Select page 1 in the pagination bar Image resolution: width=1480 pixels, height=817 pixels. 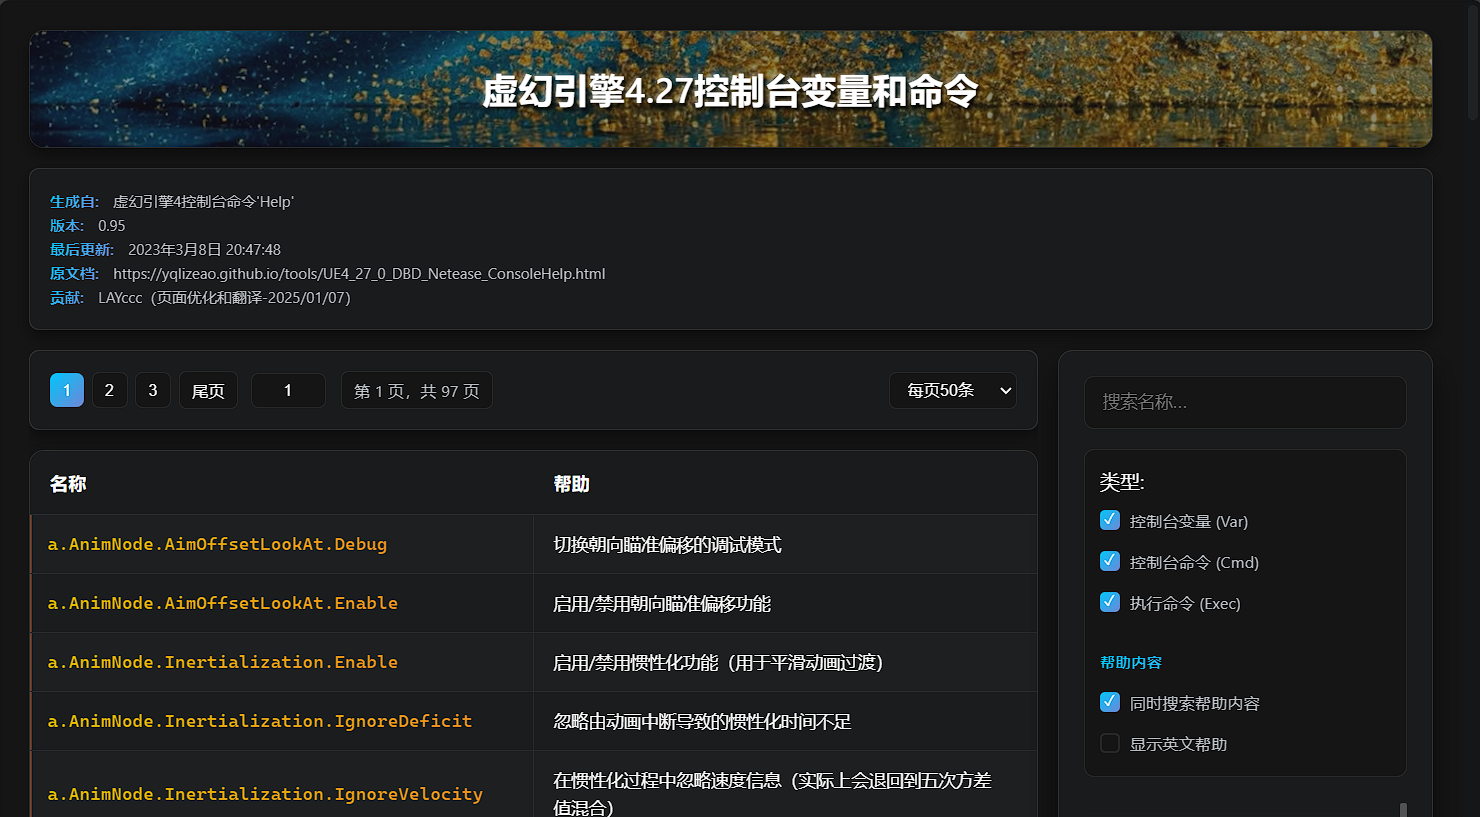coord(66,390)
